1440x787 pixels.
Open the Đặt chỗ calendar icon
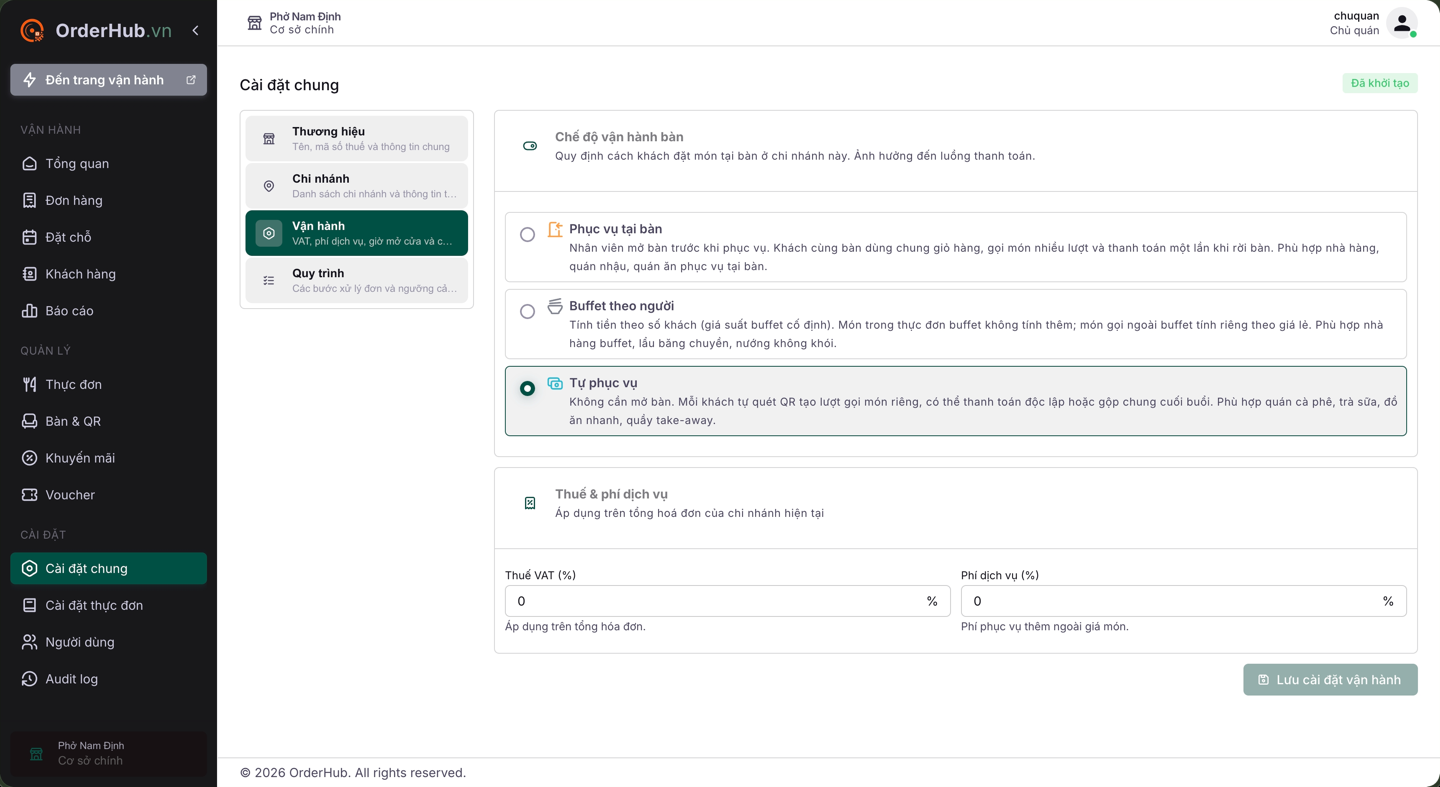29,237
